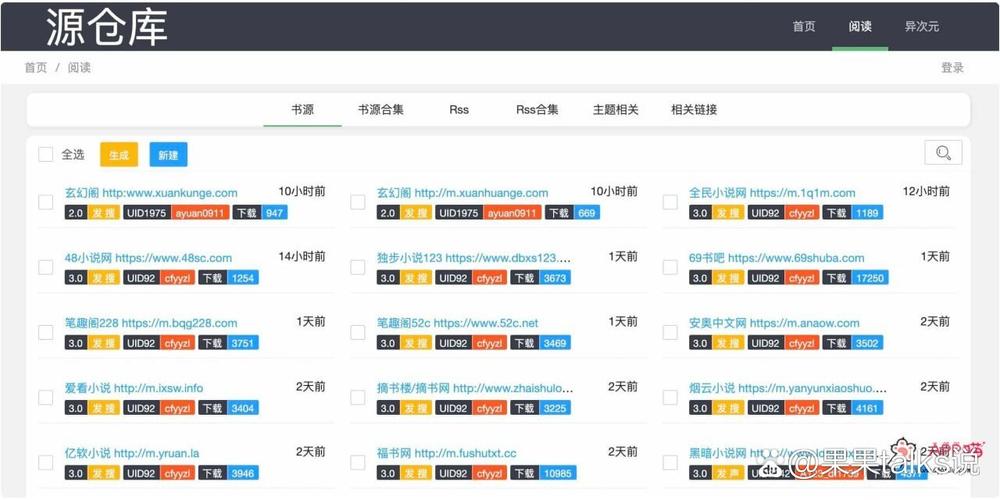Click the 下载 10985 download badge

click(543, 473)
